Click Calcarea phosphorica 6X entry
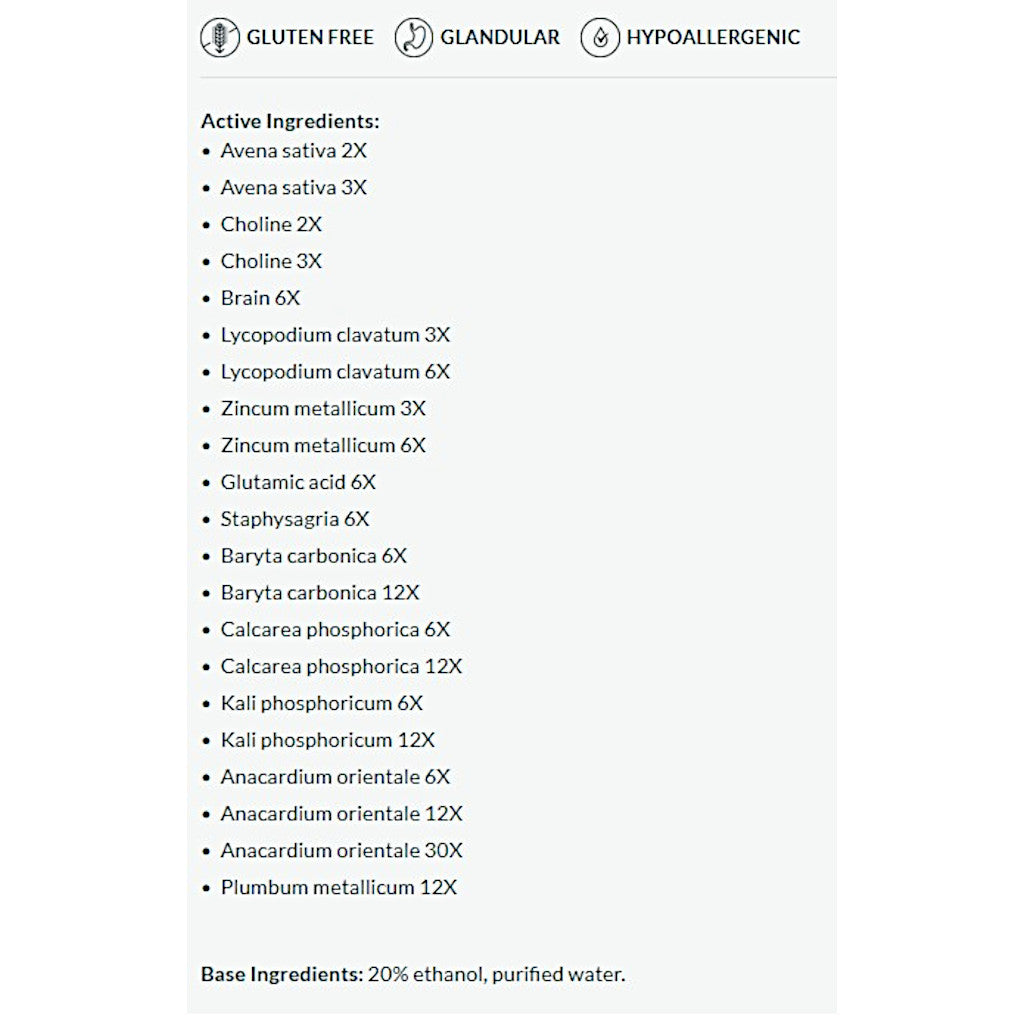This screenshot has width=1024, height=1024. [335, 630]
